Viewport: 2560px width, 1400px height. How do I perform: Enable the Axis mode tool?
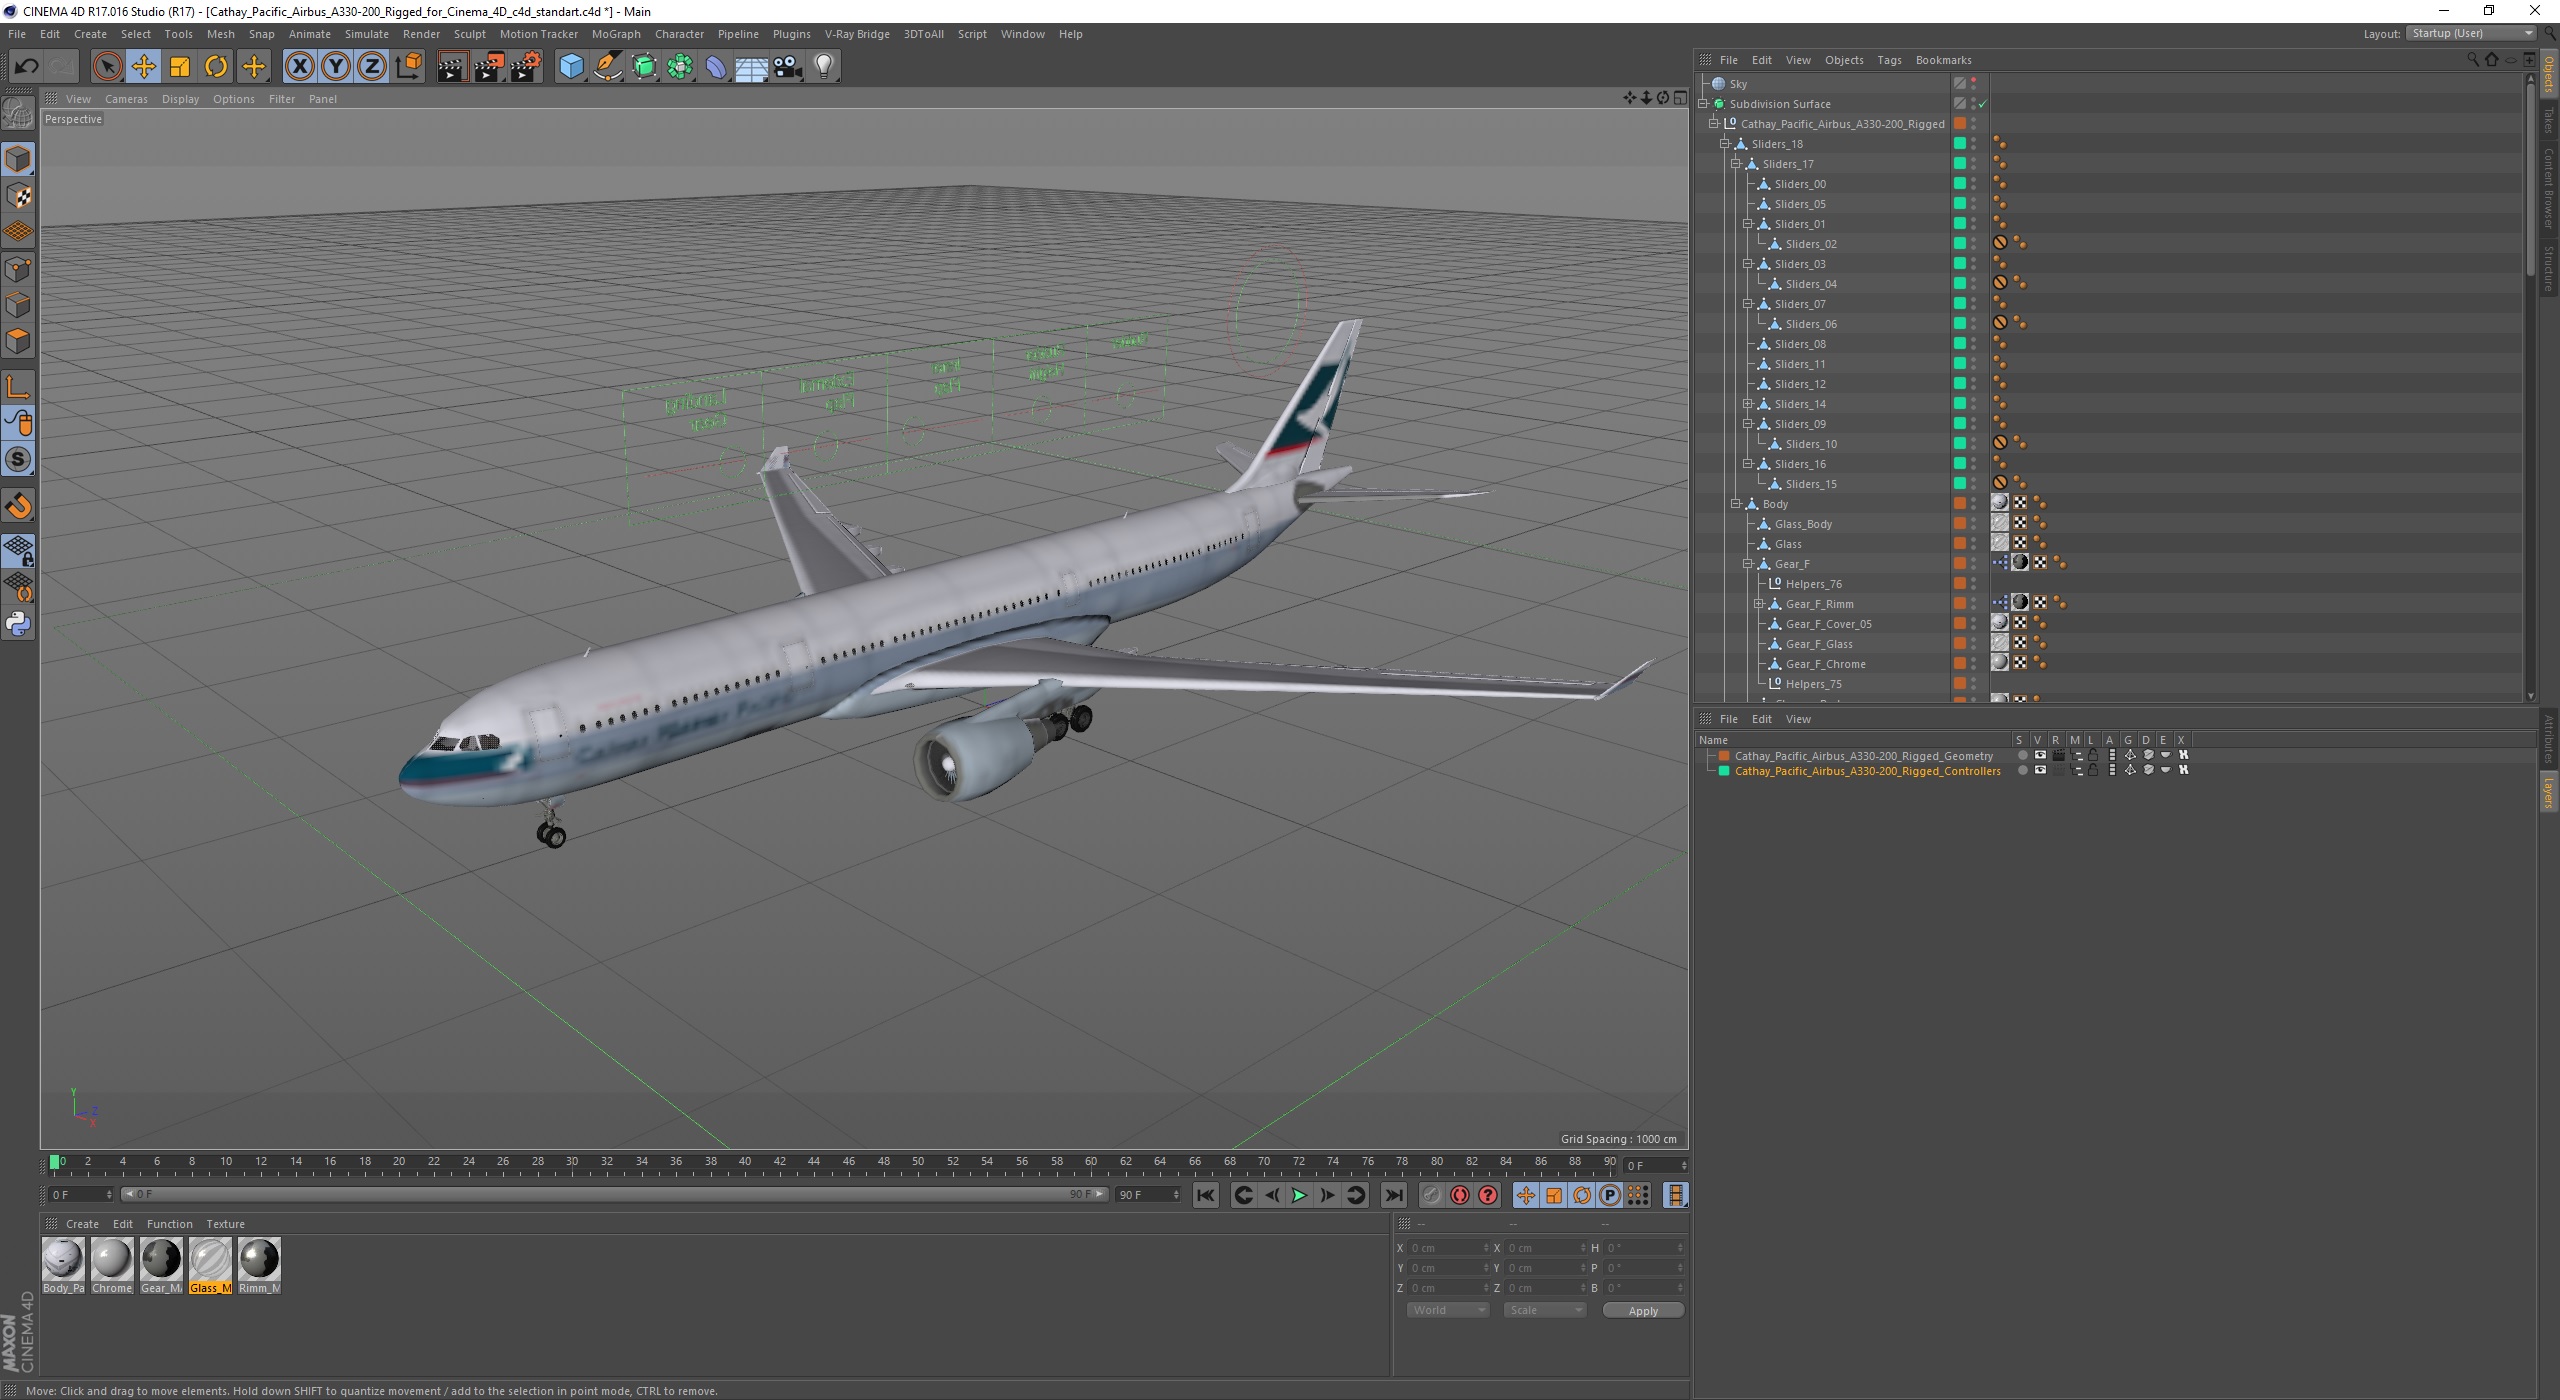click(18, 387)
